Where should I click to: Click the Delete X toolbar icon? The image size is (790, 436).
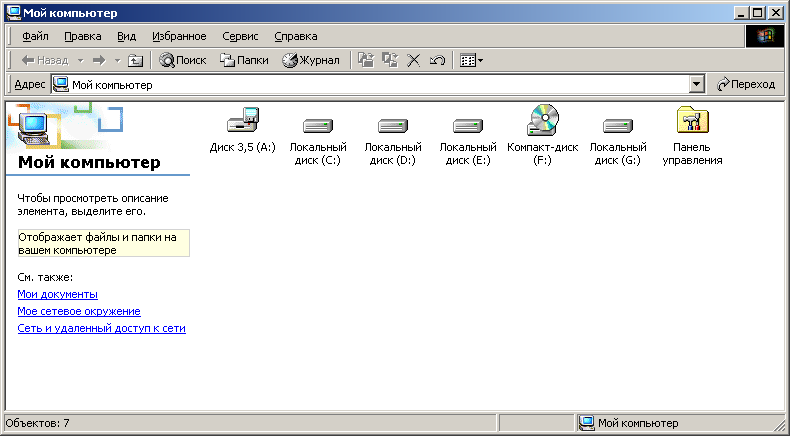(414, 60)
